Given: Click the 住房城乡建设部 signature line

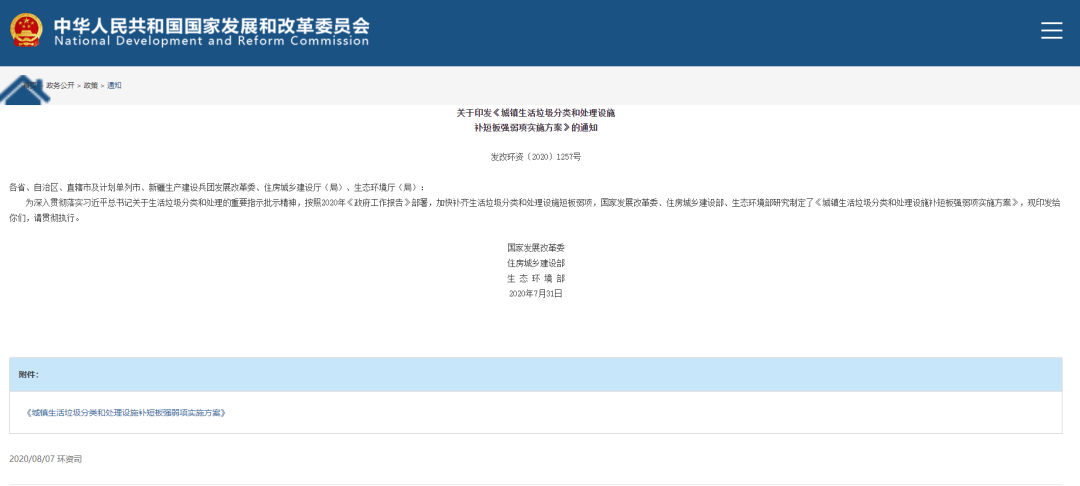Looking at the screenshot, I should pos(535,262).
